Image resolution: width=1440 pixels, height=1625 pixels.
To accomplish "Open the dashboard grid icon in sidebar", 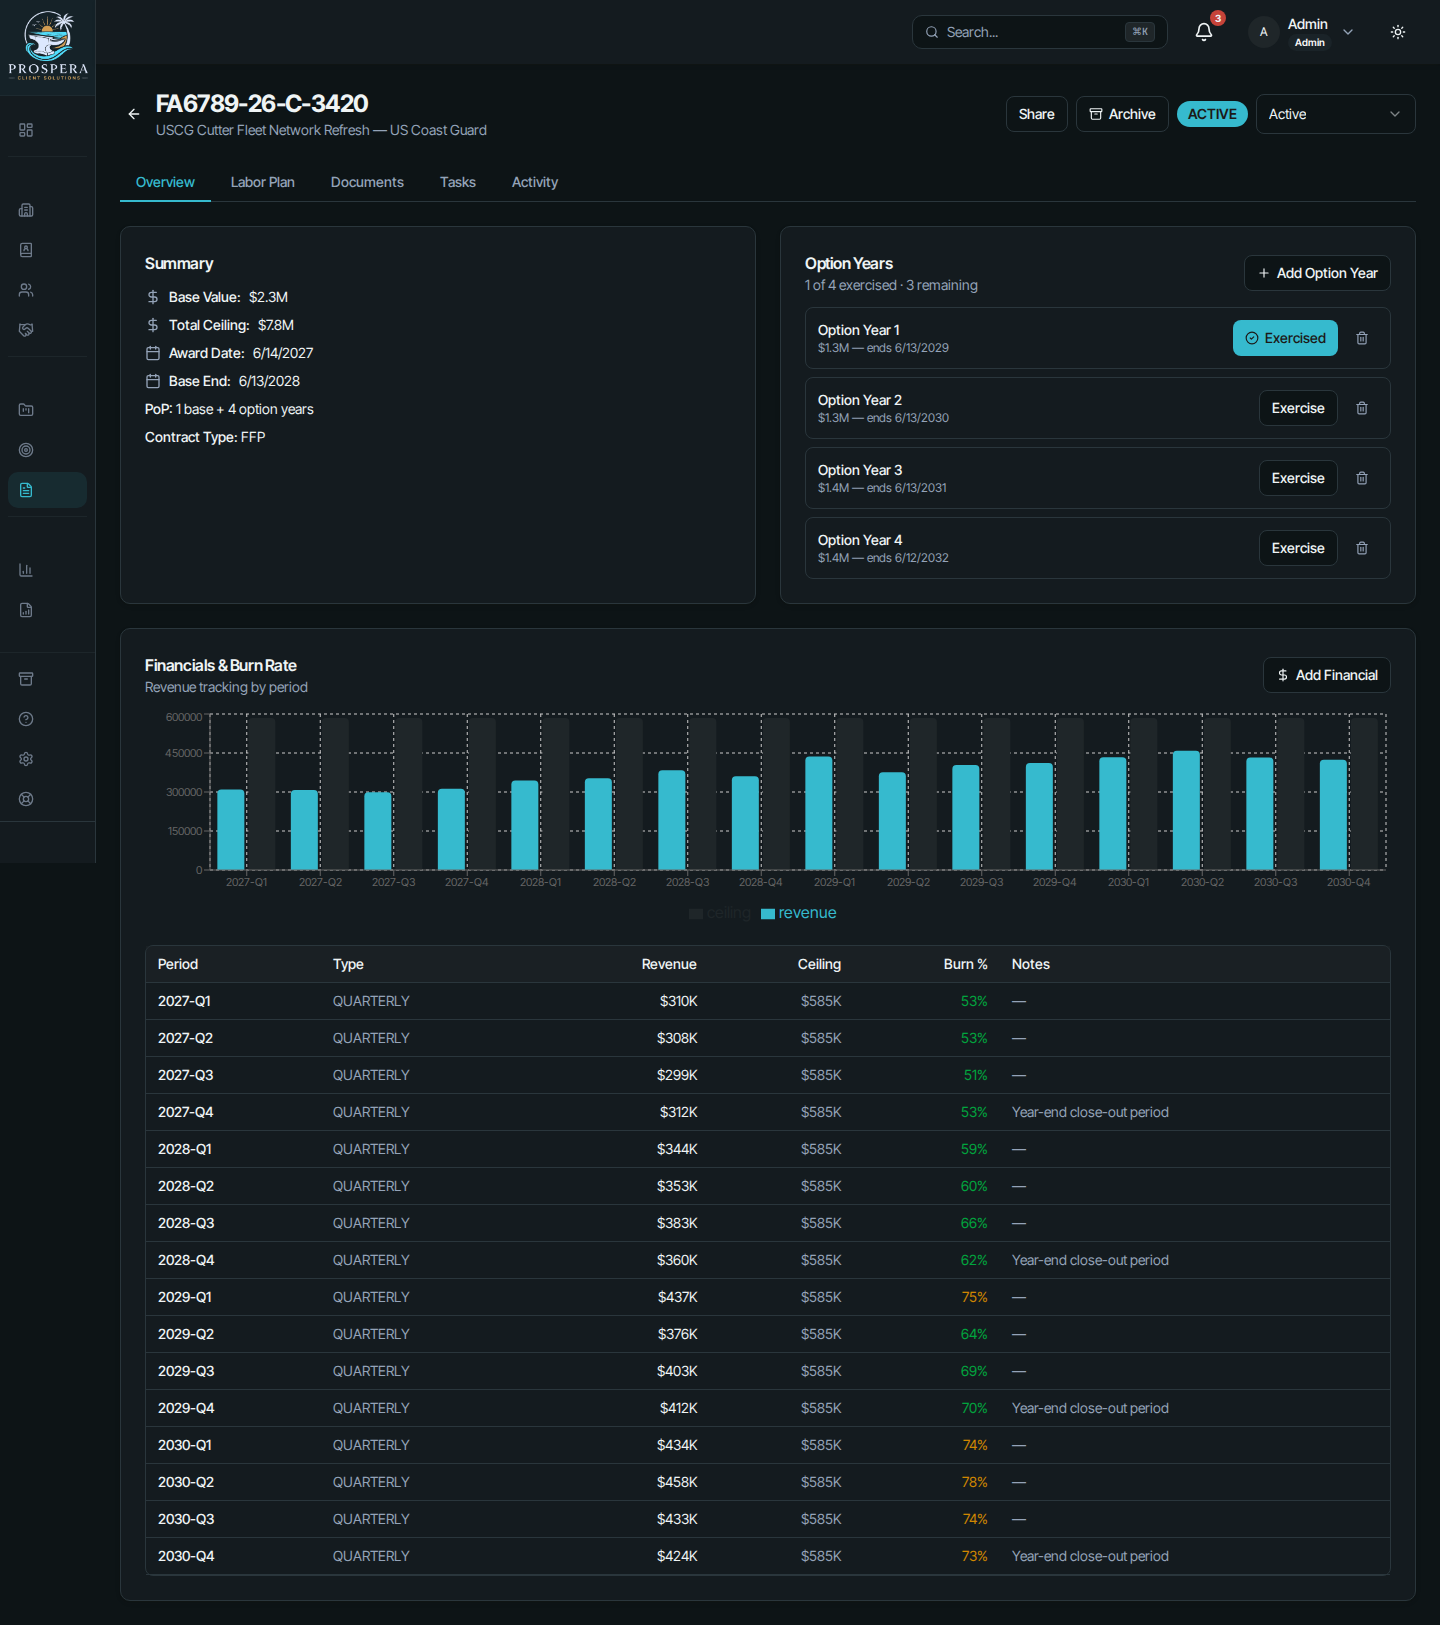I will pos(26,130).
